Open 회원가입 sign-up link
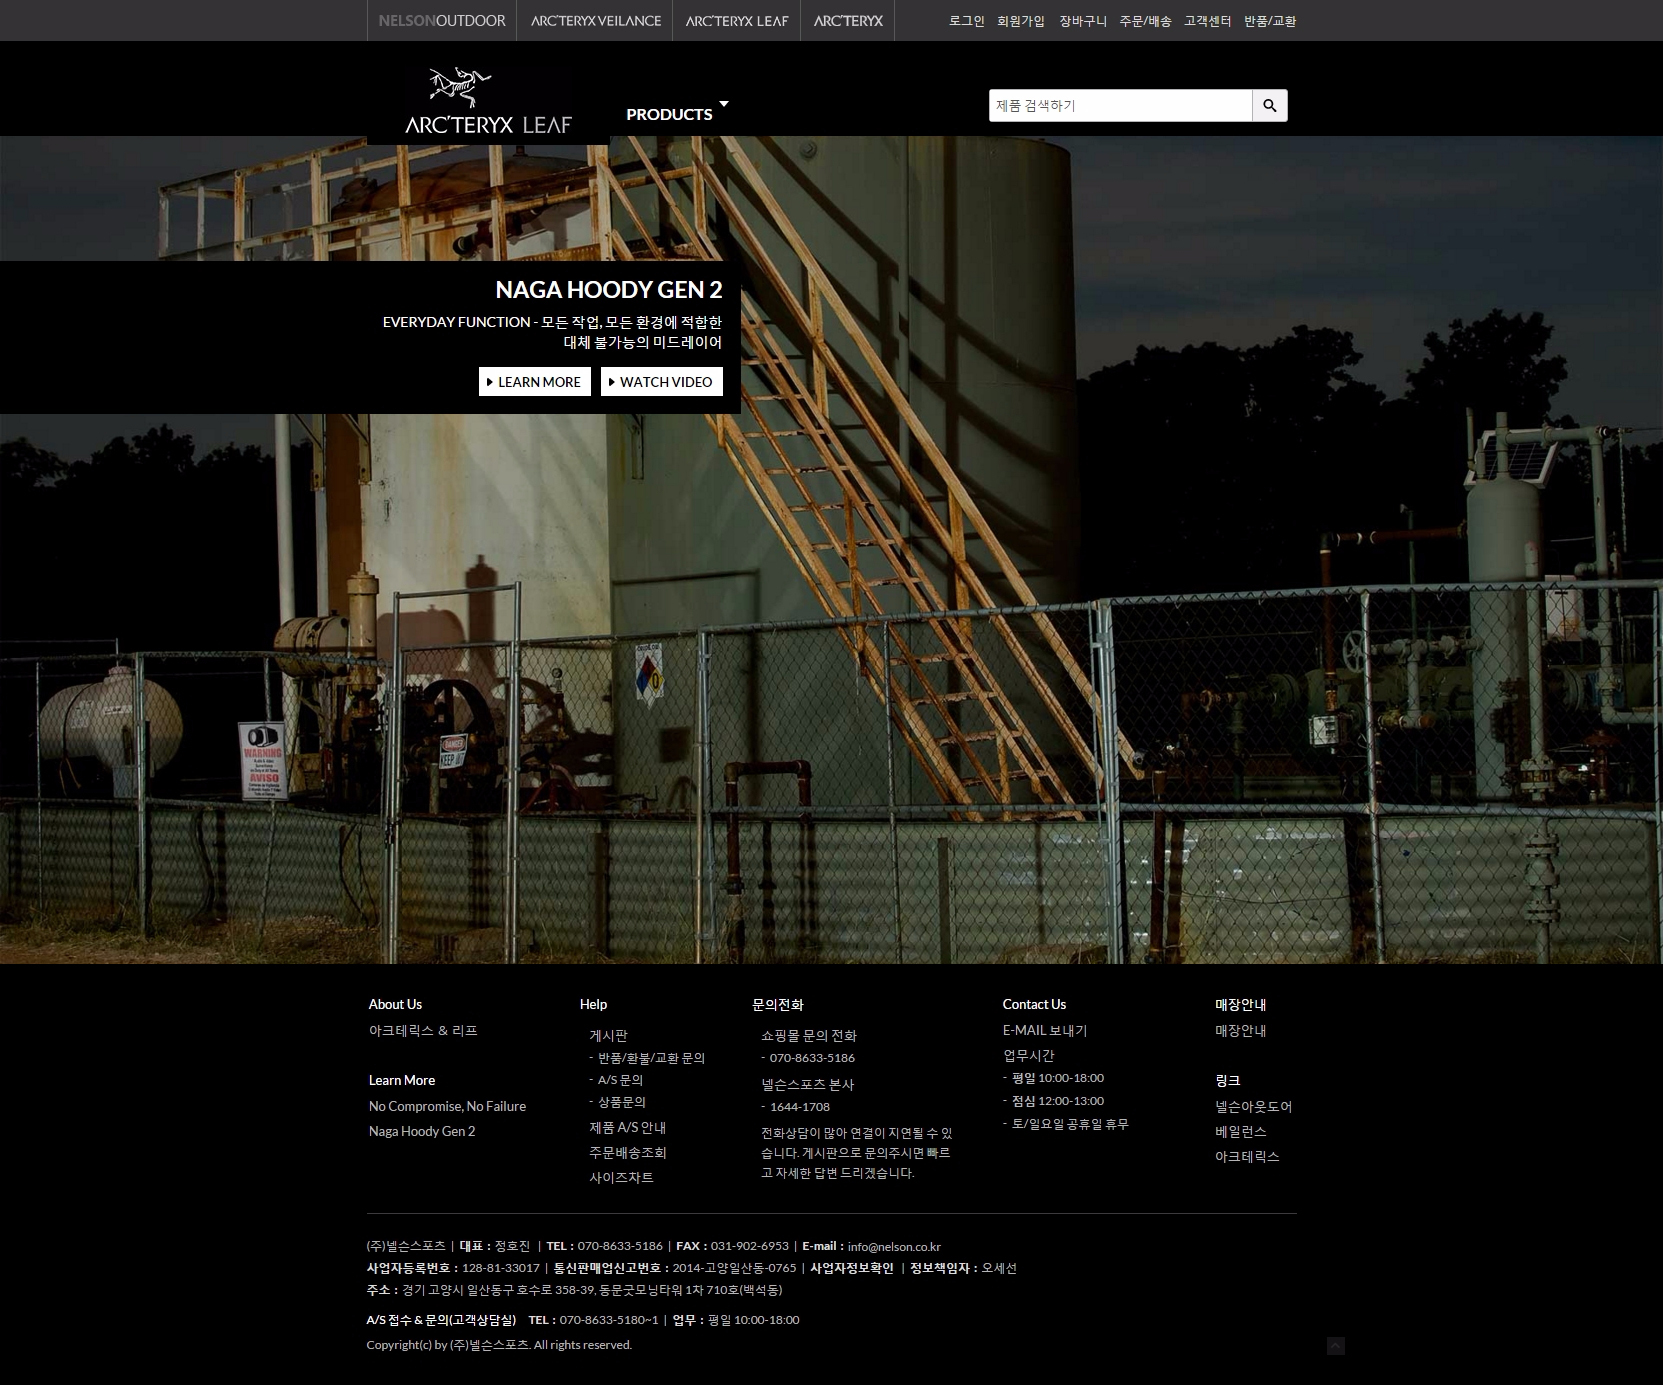Image resolution: width=1663 pixels, height=1385 pixels. click(1021, 21)
